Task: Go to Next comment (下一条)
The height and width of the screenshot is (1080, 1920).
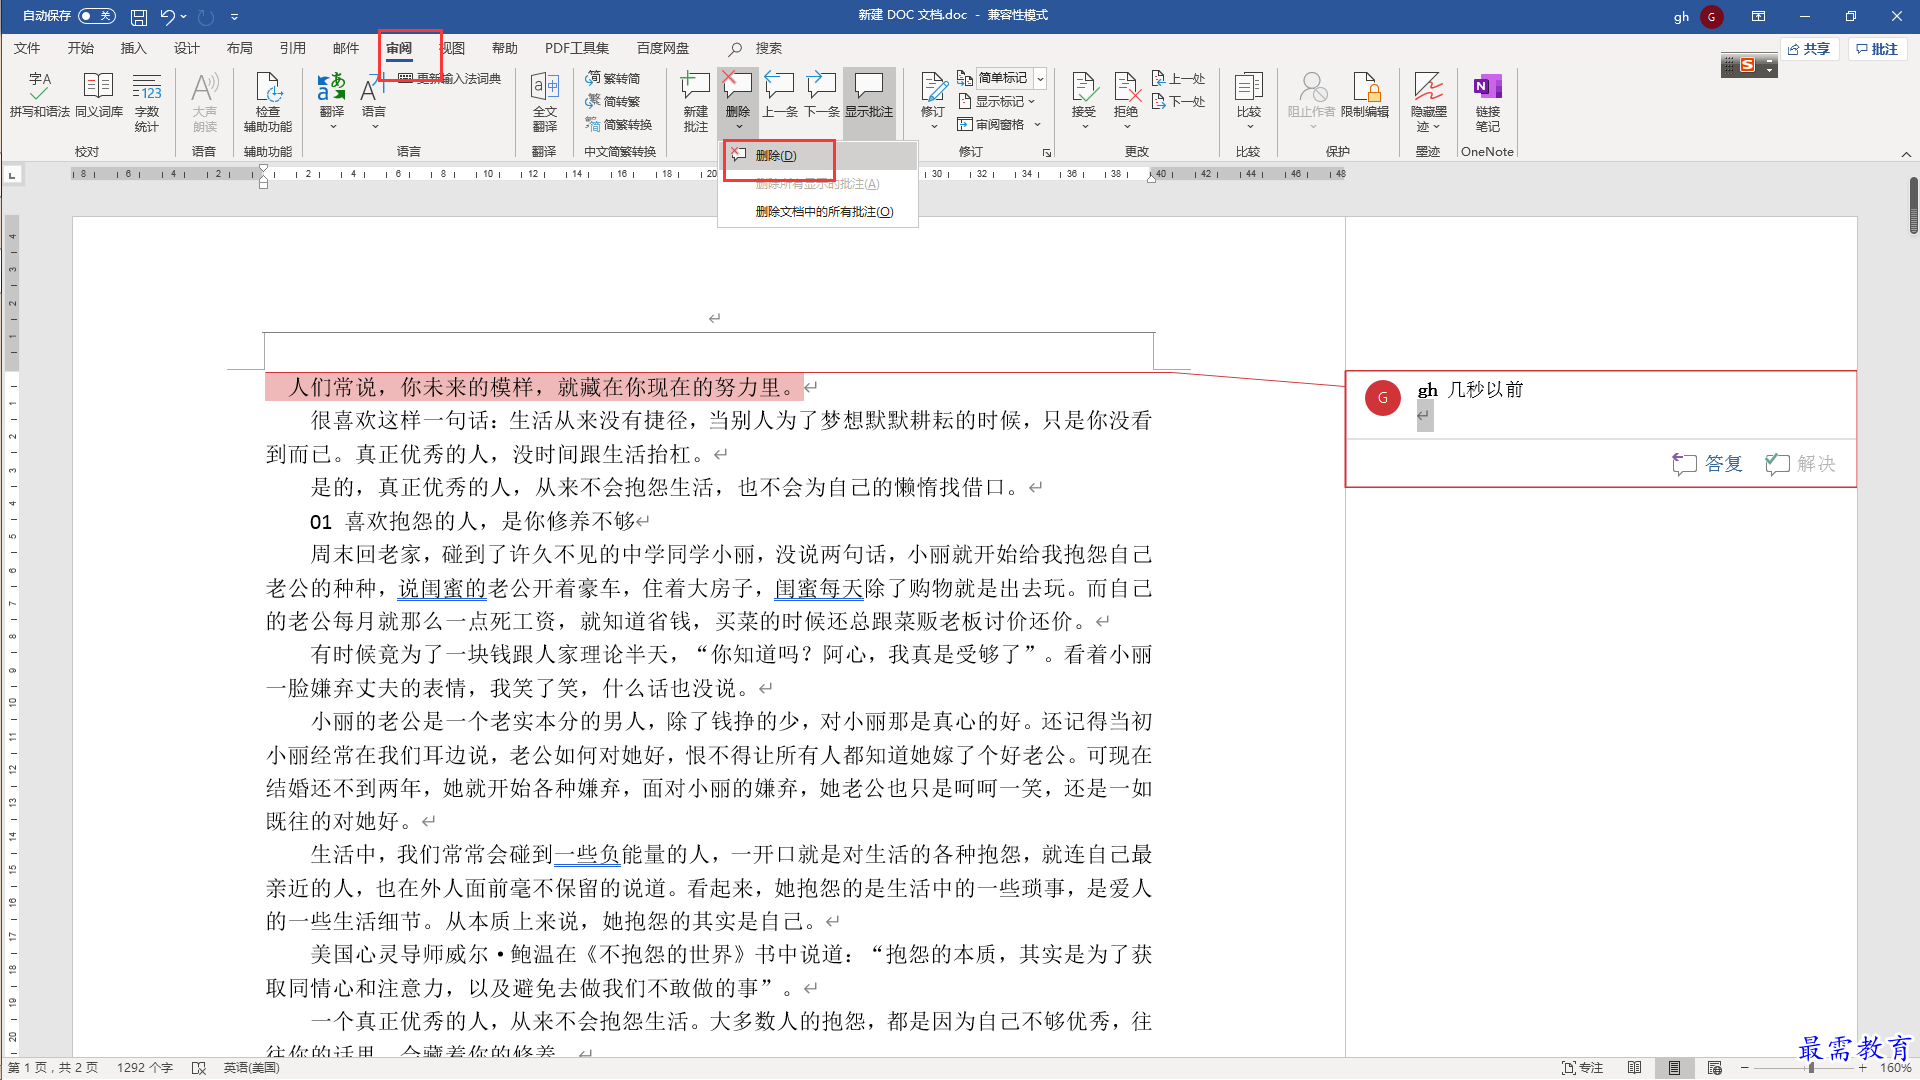Action: (x=822, y=97)
